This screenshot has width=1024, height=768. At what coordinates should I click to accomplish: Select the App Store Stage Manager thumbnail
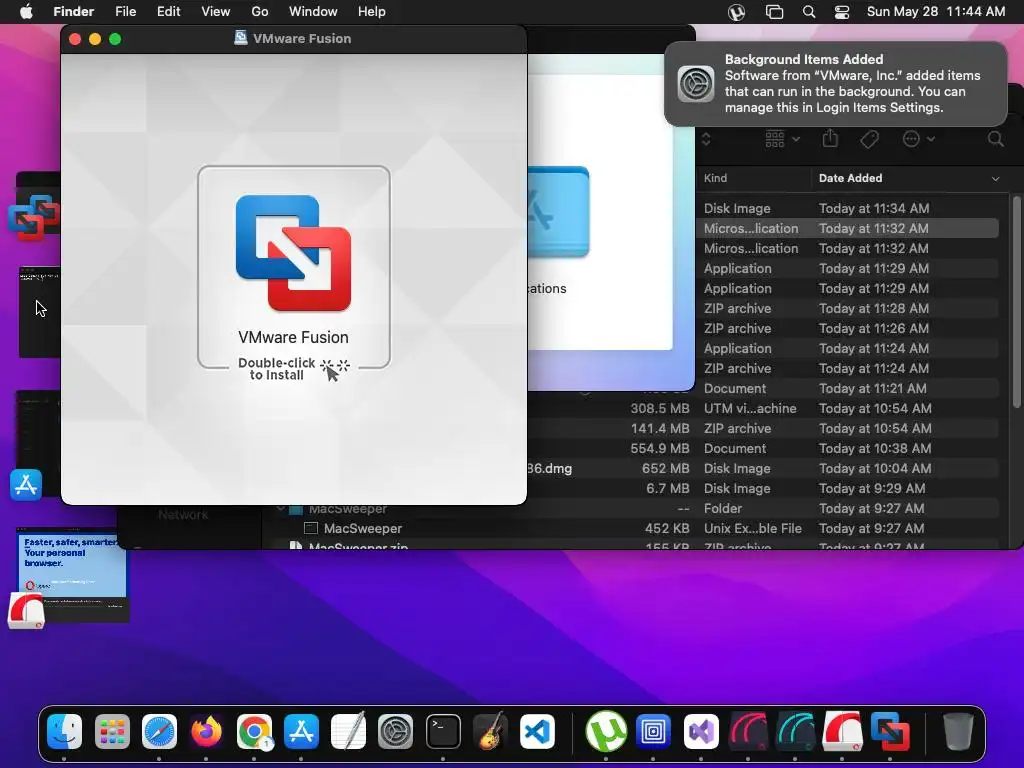pyautogui.click(x=36, y=445)
